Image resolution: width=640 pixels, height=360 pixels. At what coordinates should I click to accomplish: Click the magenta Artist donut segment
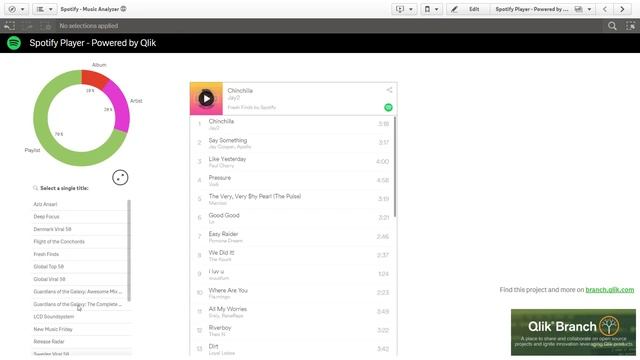118,106
